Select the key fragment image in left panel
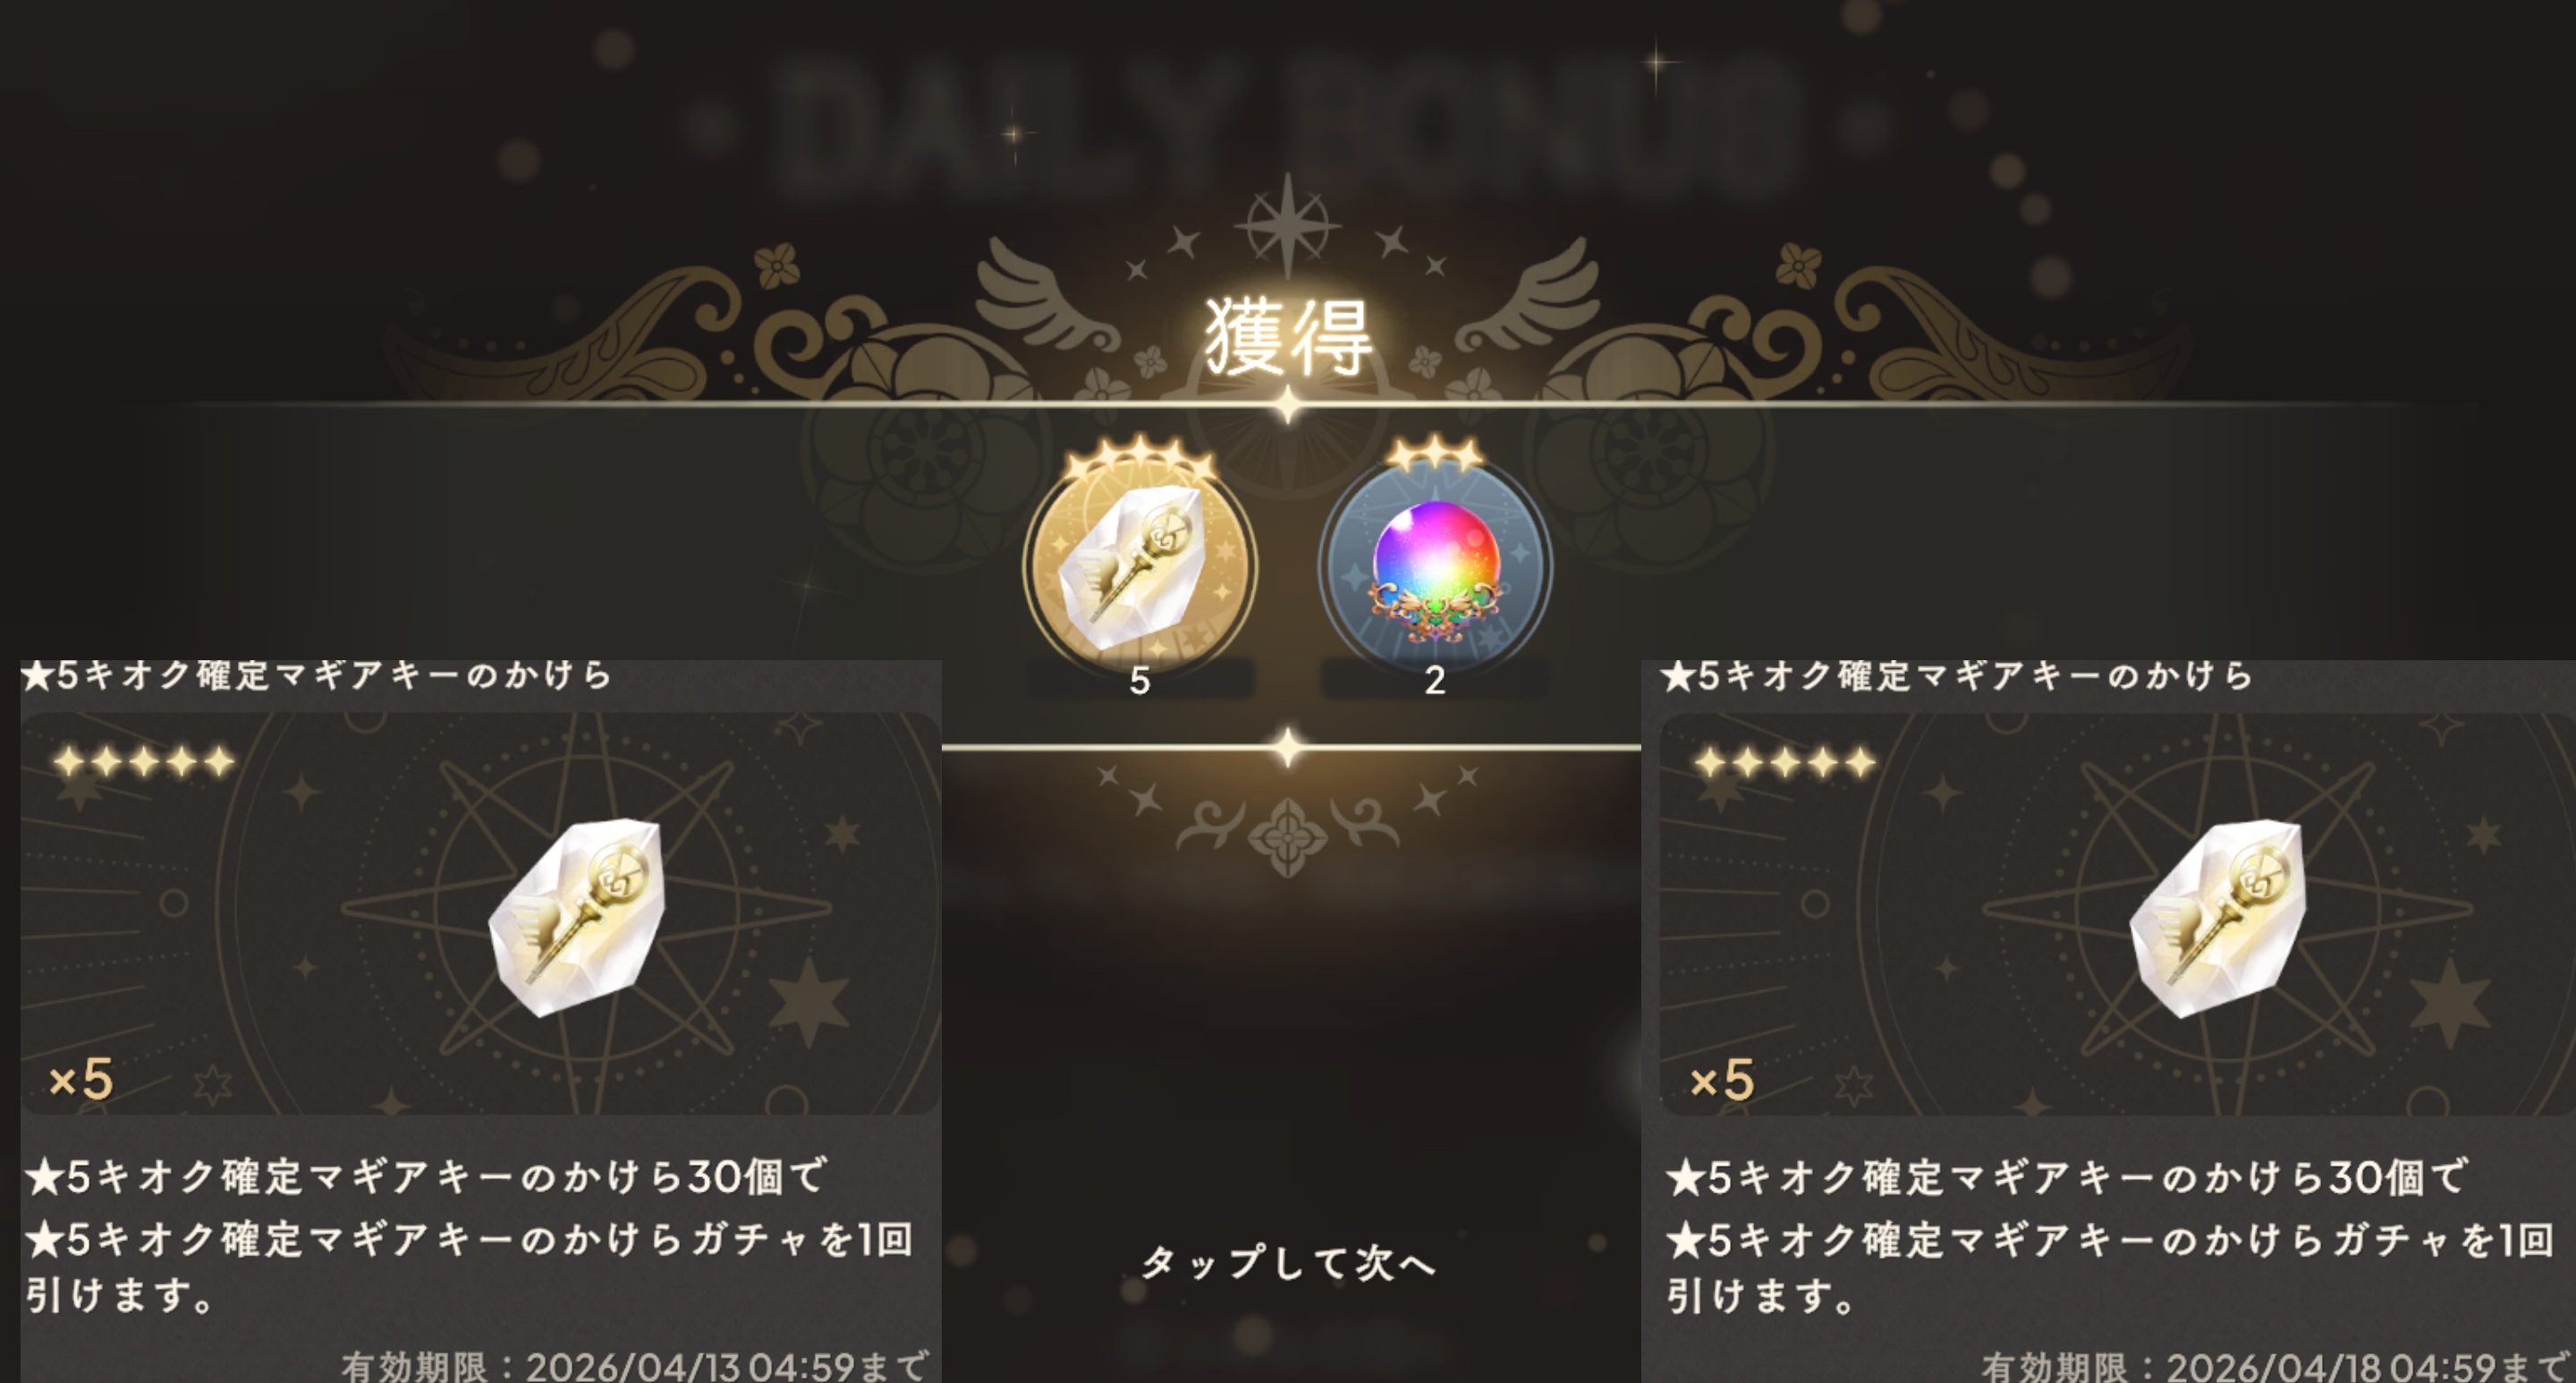The image size is (2576, 1383). tap(576, 916)
